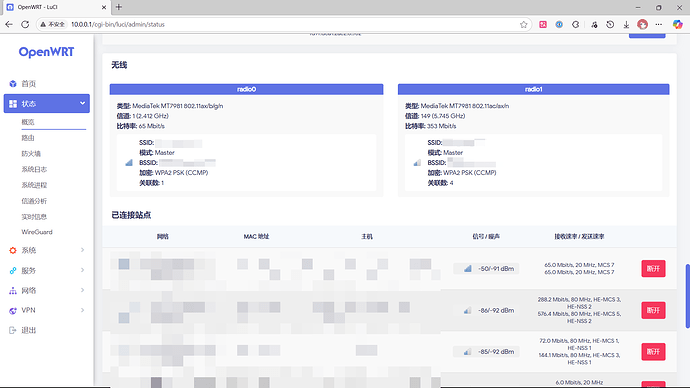Expand the 网络 menu chevron
Viewport: 690px width, 388px height.
[x=82, y=290]
